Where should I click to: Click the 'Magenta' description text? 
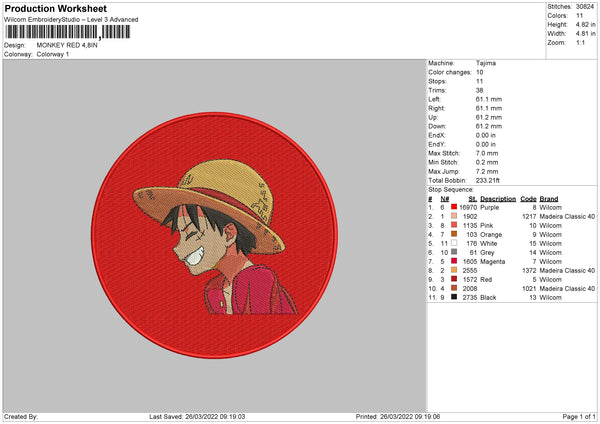coord(492,261)
